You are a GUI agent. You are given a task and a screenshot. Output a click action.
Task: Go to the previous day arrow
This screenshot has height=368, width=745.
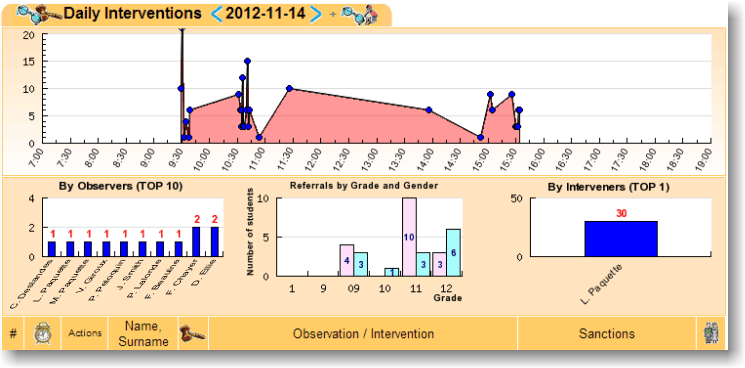[216, 14]
